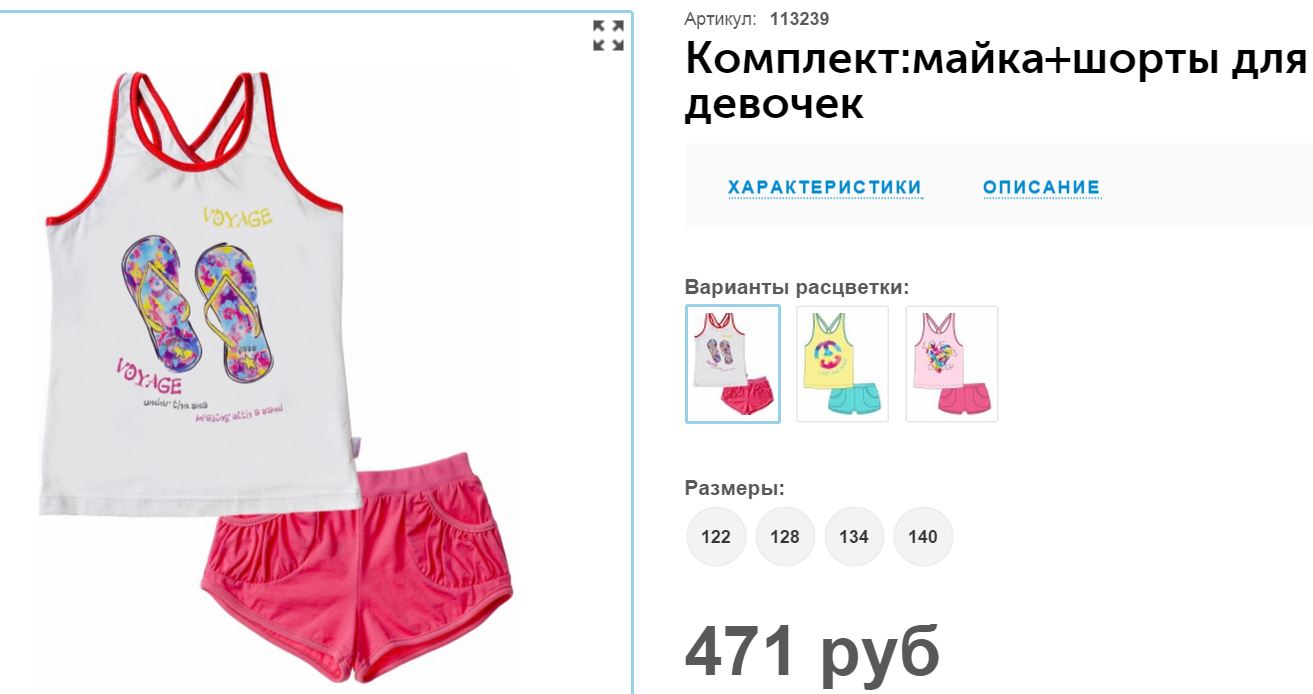Click the product title Комплект:майка+шорты для девочек
1313x694 pixels.
pos(996,82)
